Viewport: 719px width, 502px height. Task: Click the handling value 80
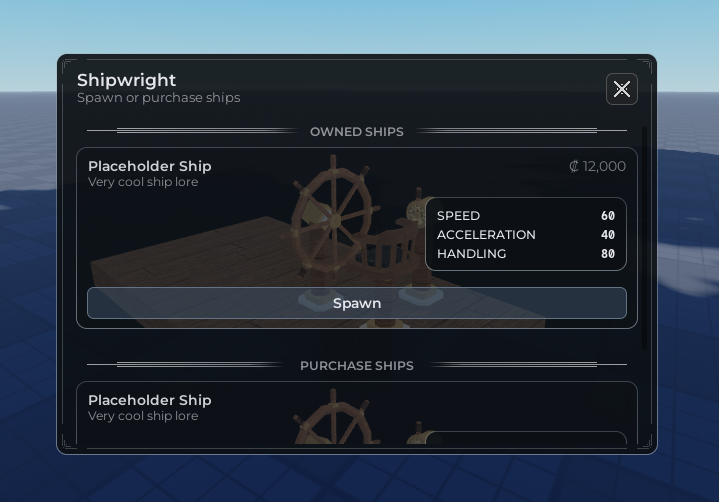click(x=608, y=254)
